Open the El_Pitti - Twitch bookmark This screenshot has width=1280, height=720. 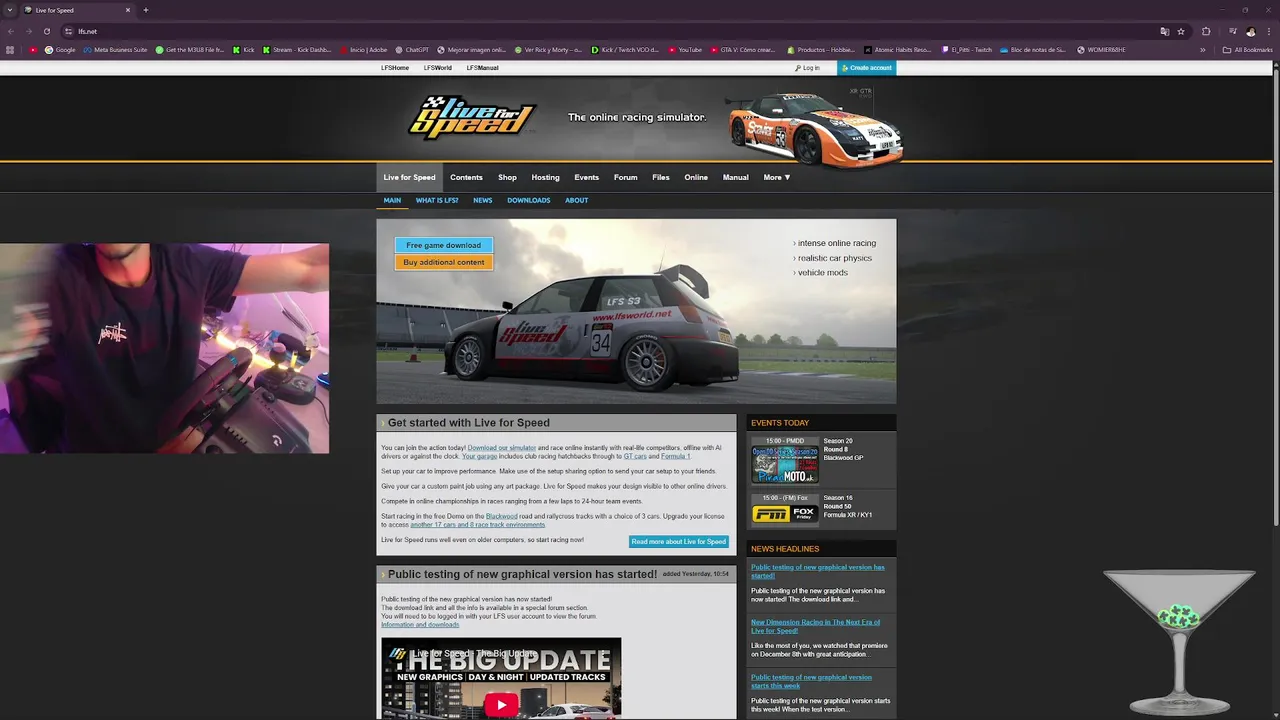pyautogui.click(x=967, y=49)
